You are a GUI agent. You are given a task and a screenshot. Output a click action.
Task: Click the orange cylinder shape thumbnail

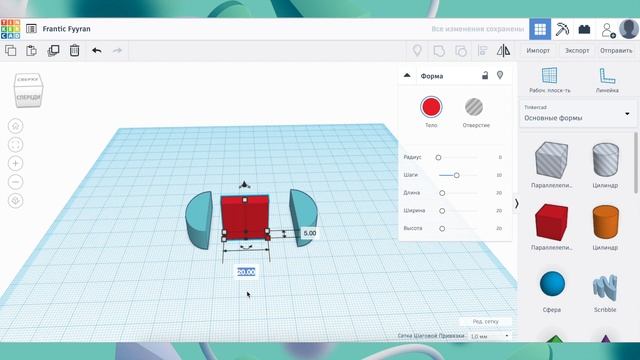point(605,222)
